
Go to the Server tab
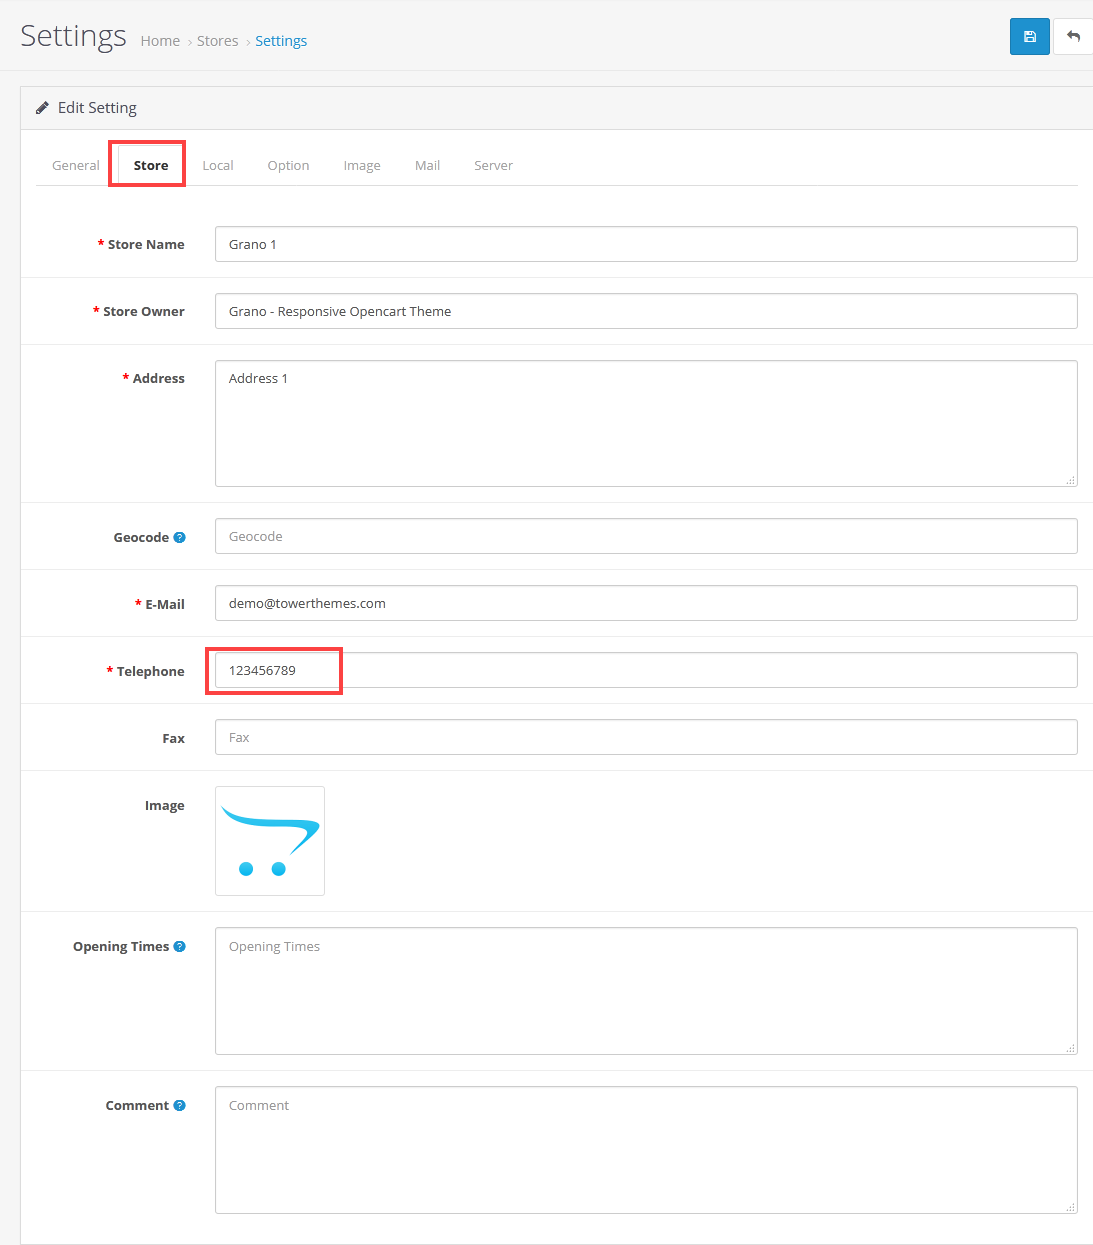[x=493, y=165]
